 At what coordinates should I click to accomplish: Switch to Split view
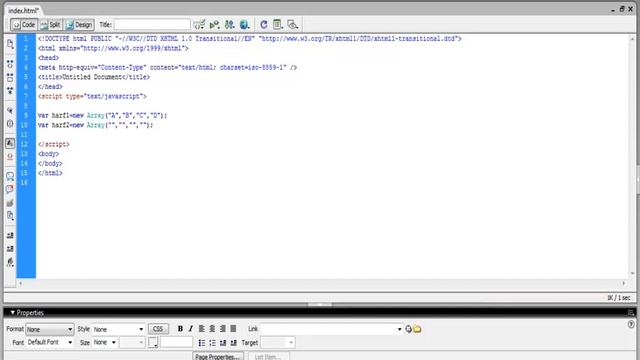51,25
